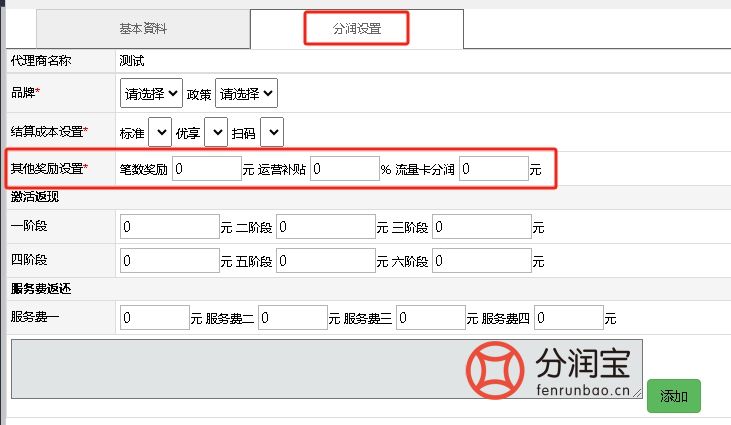Focus the 运营补贴 percentage field
The width and height of the screenshot is (731, 425).
pos(343,169)
